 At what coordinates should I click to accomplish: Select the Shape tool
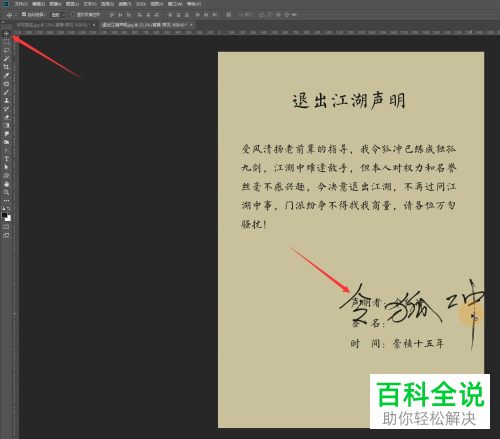[x=6, y=175]
